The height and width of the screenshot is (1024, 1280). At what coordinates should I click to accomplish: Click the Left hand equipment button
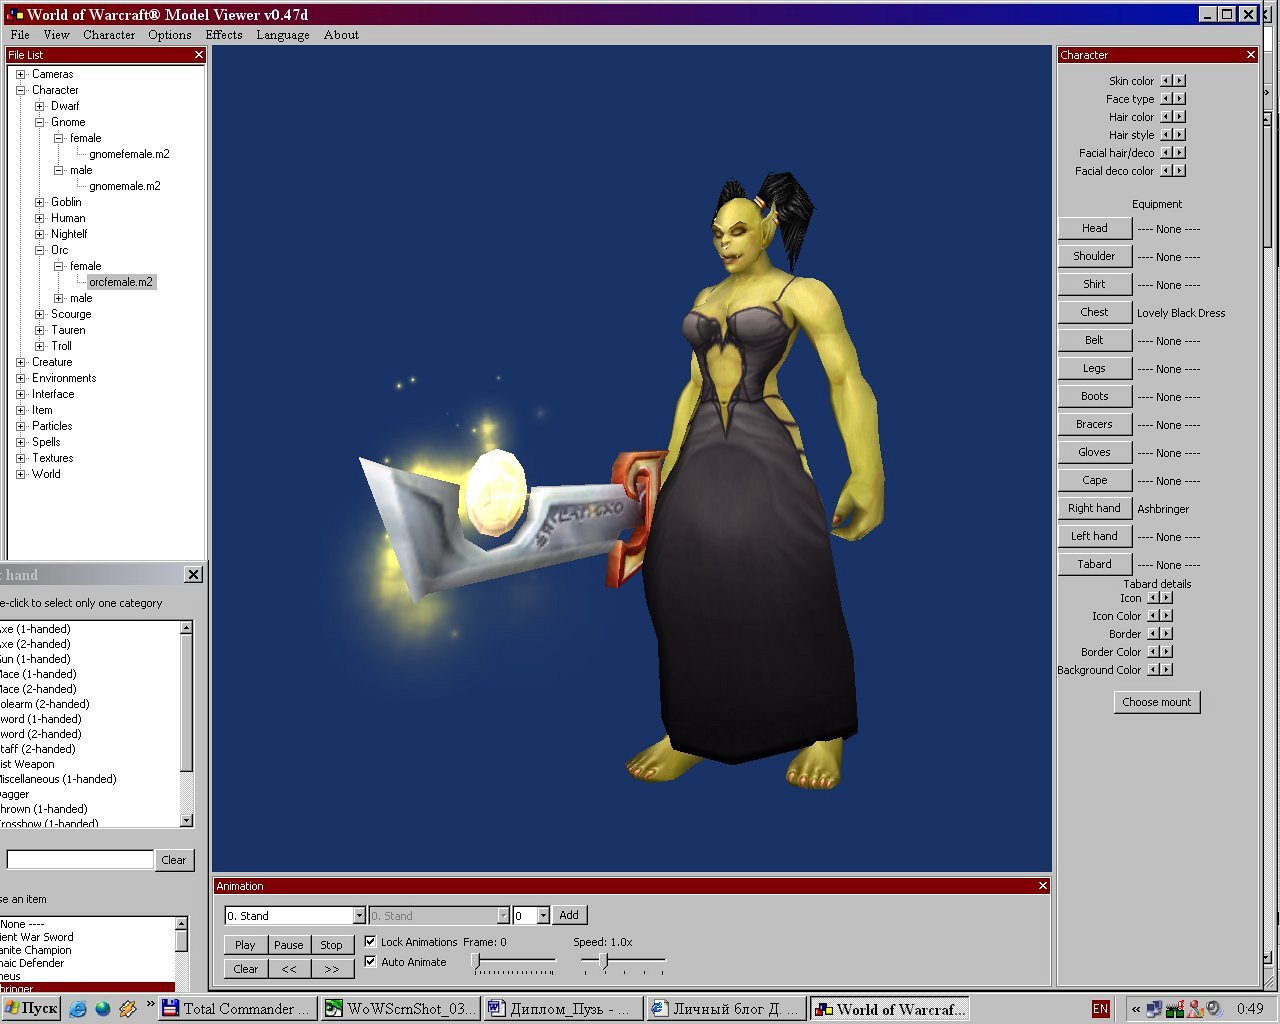coord(1094,536)
